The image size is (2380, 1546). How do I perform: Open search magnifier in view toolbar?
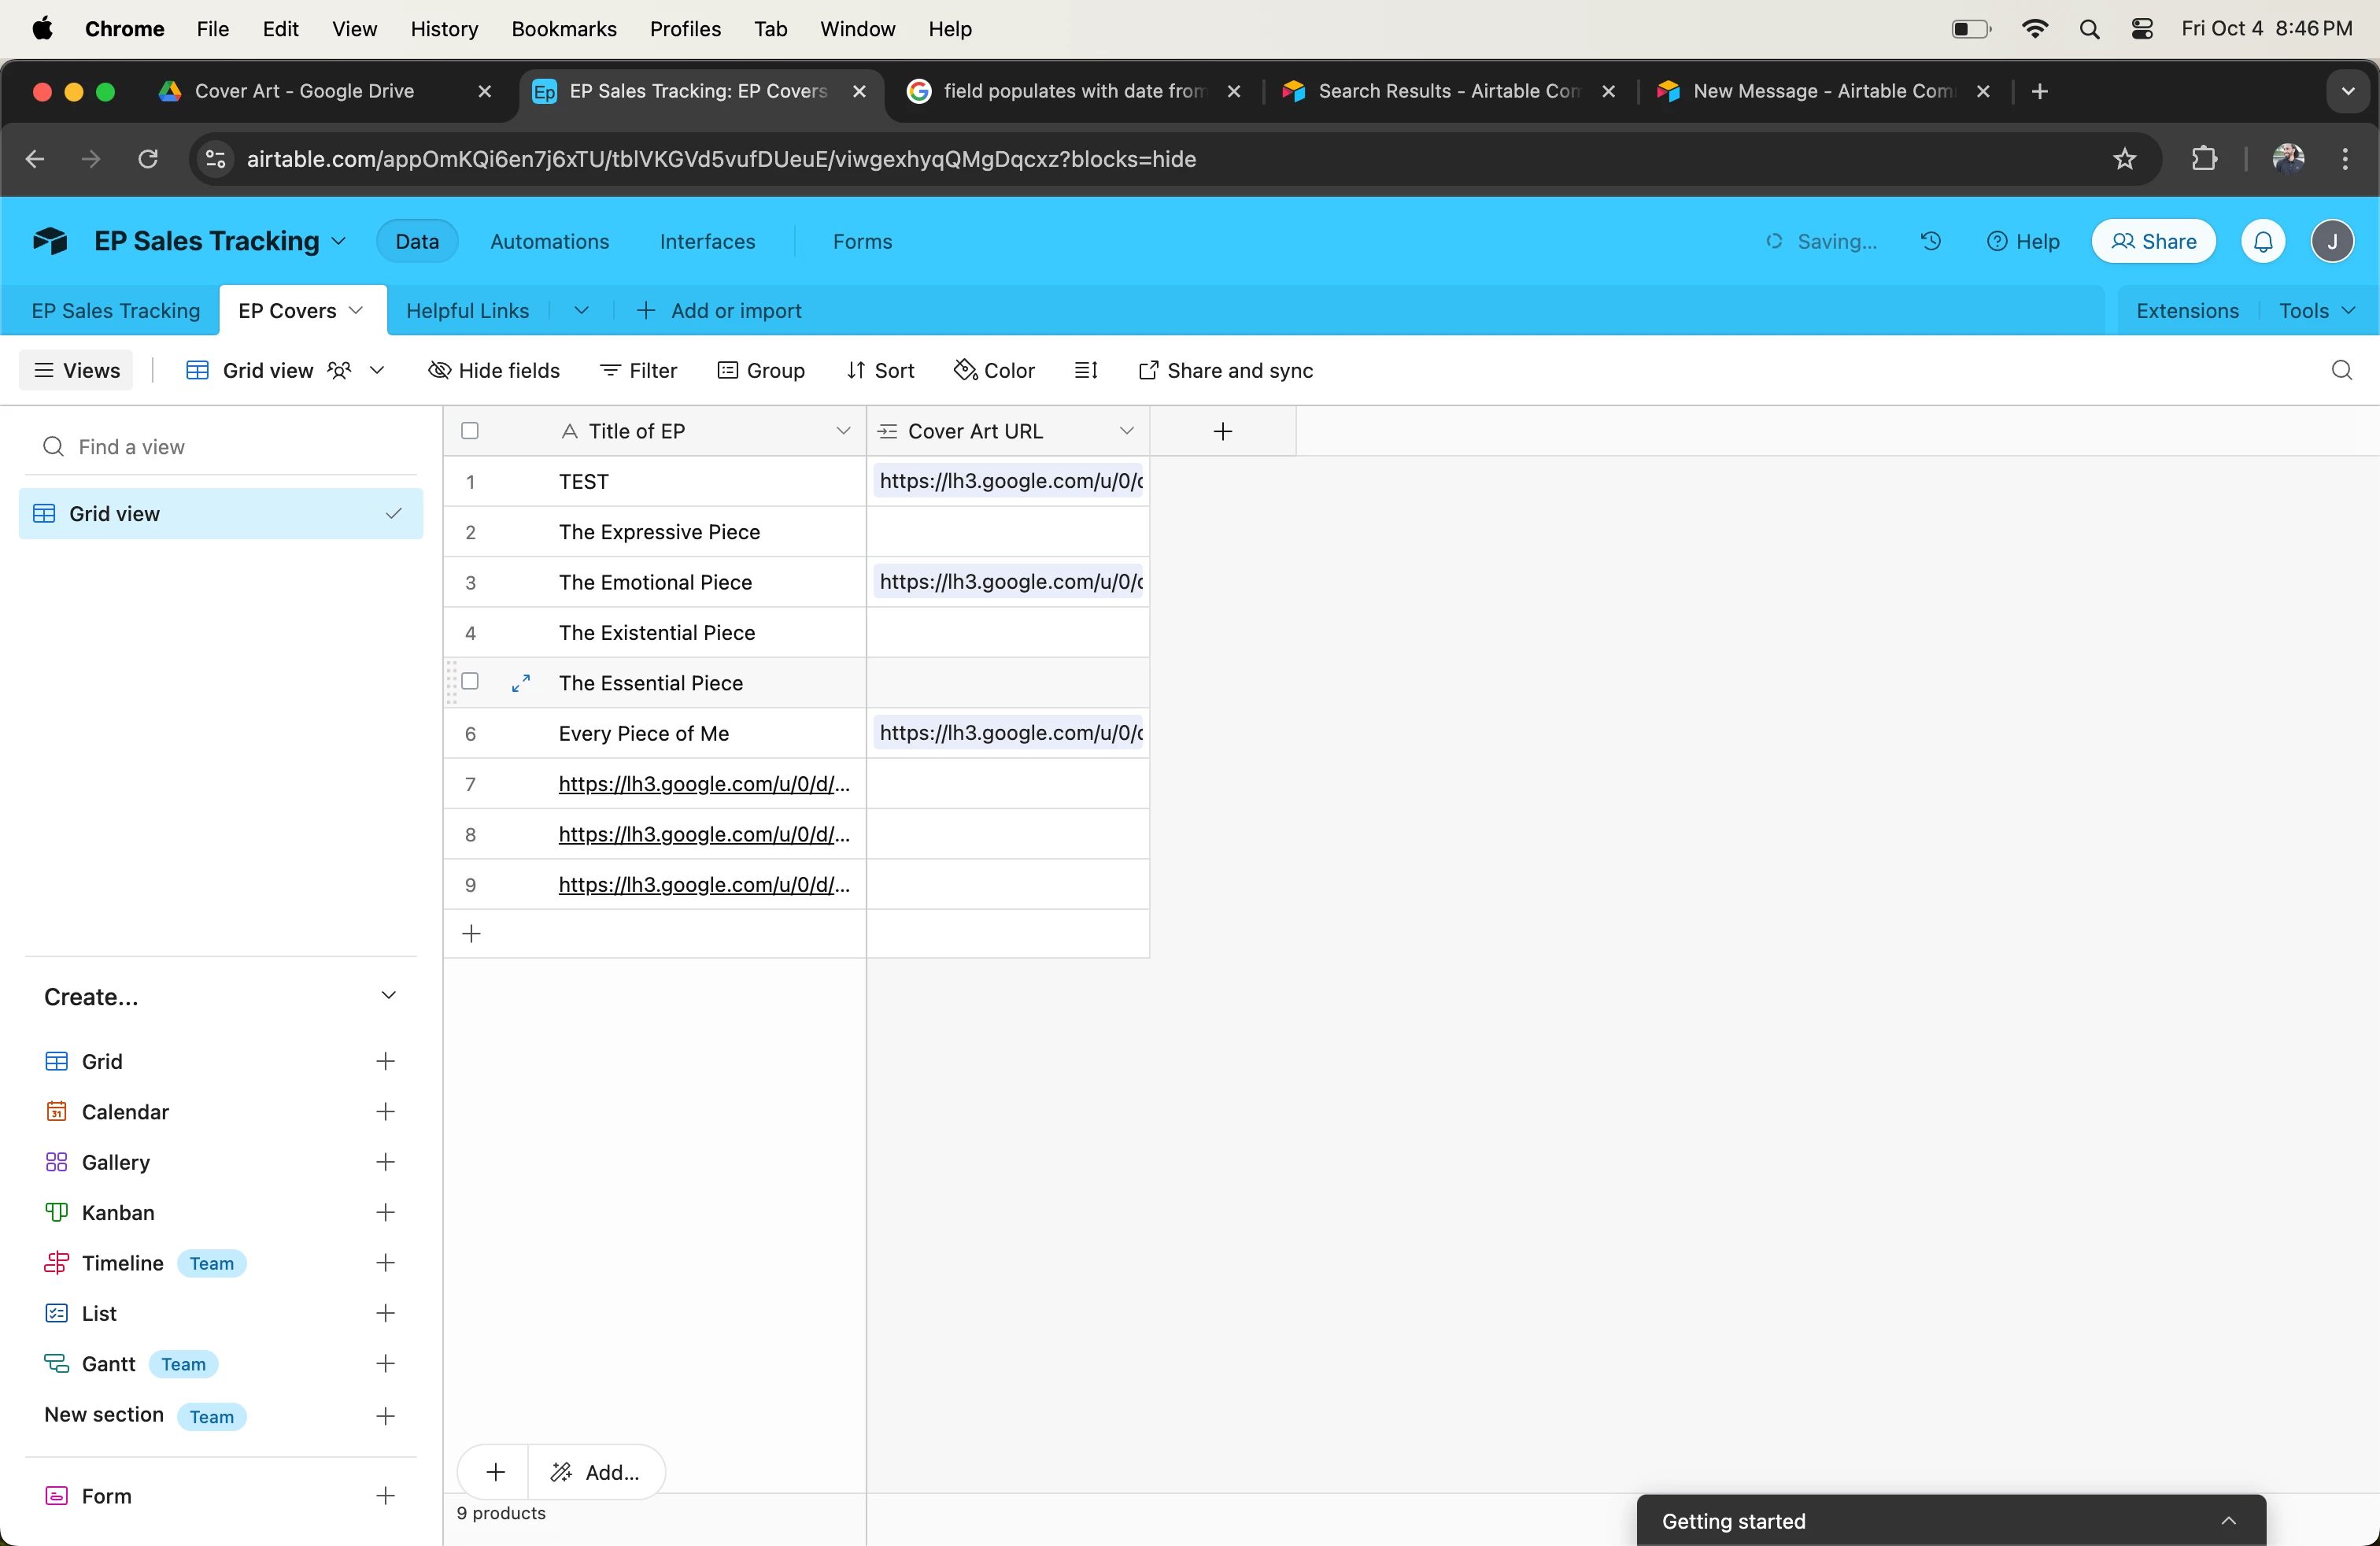[2341, 371]
